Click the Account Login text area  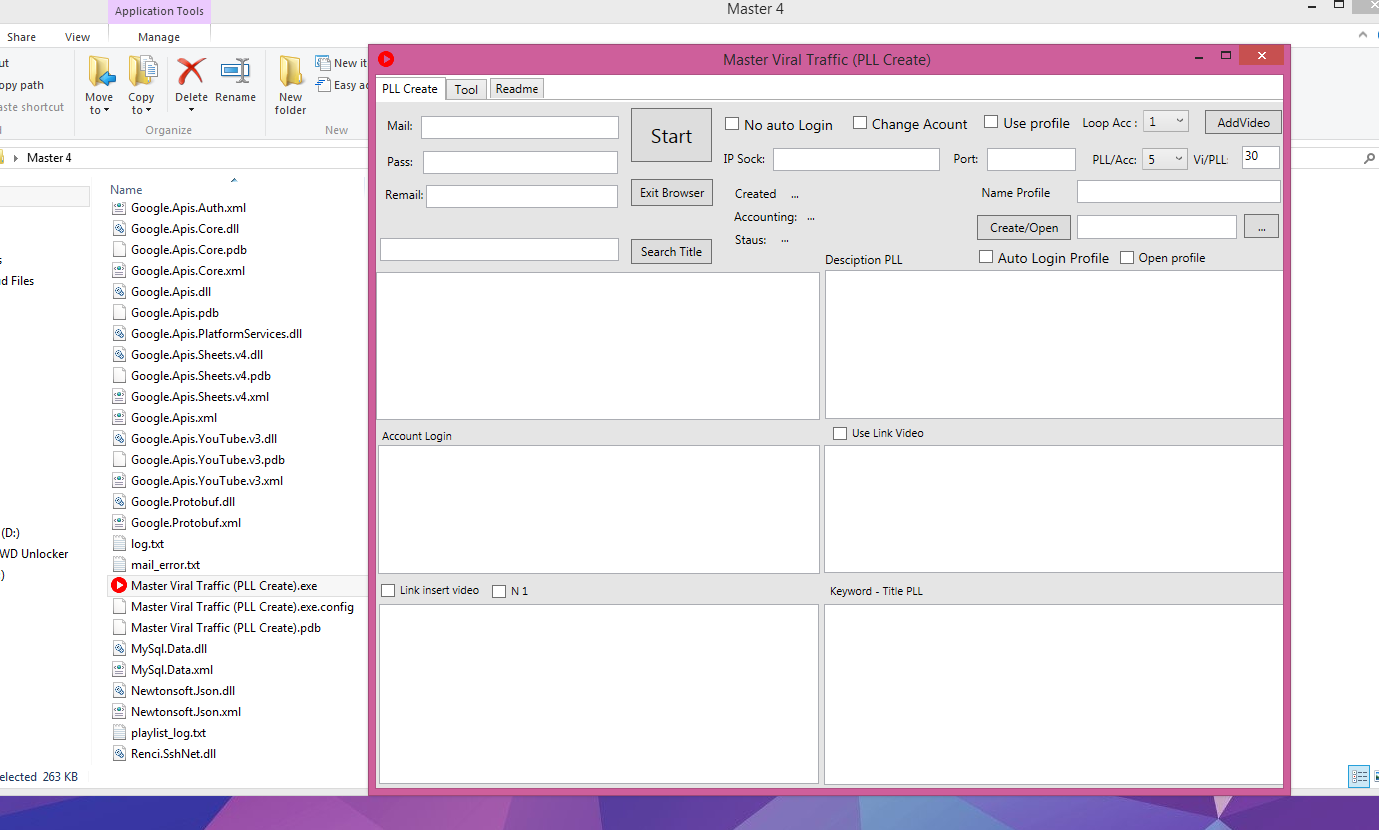click(599, 509)
